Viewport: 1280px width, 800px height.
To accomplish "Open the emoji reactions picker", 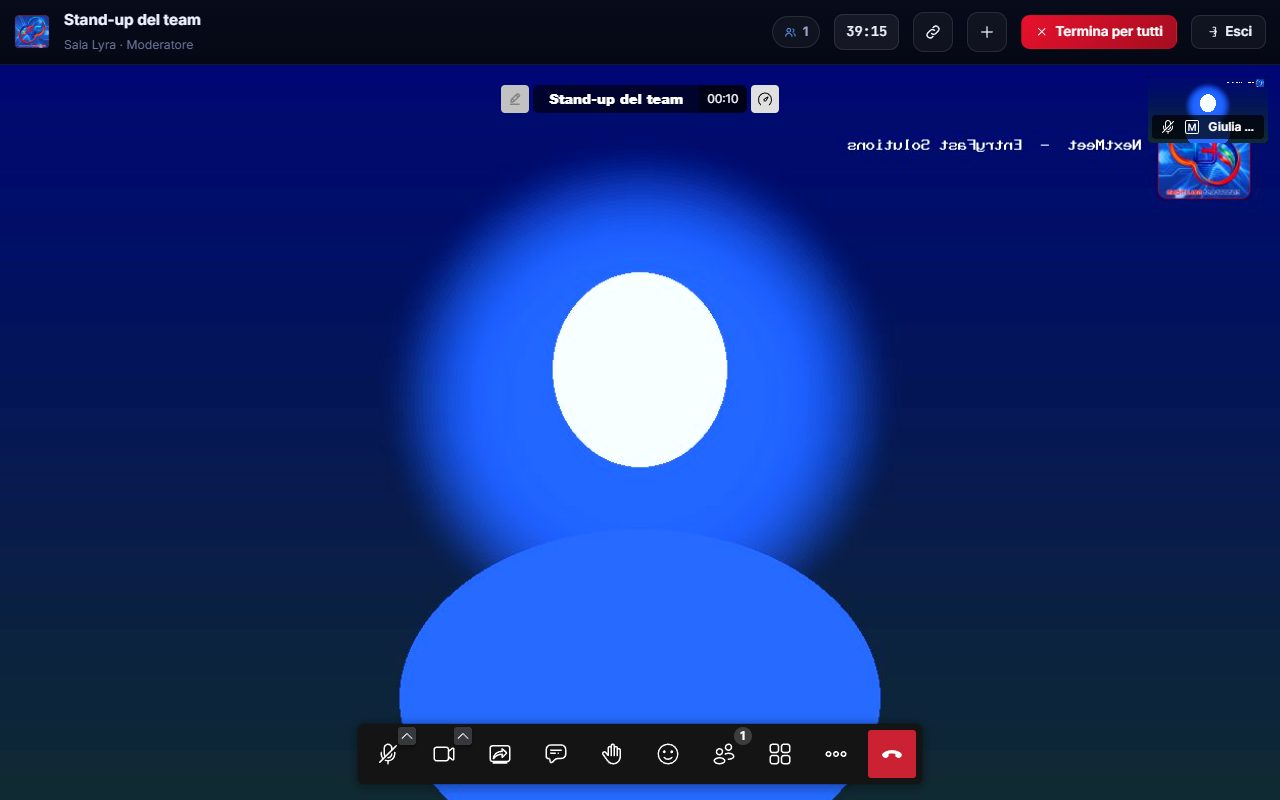I will 668,754.
